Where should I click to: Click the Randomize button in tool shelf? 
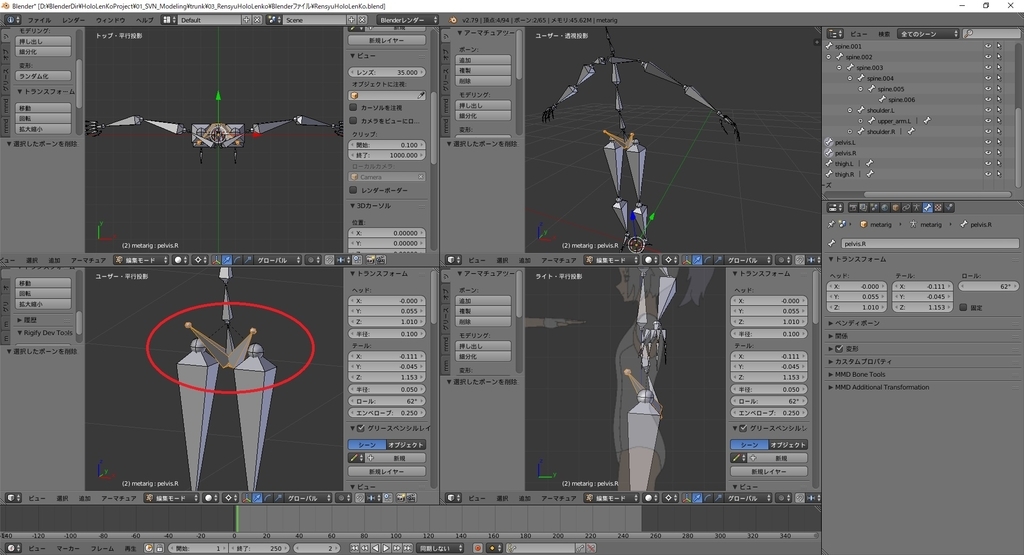click(43, 76)
